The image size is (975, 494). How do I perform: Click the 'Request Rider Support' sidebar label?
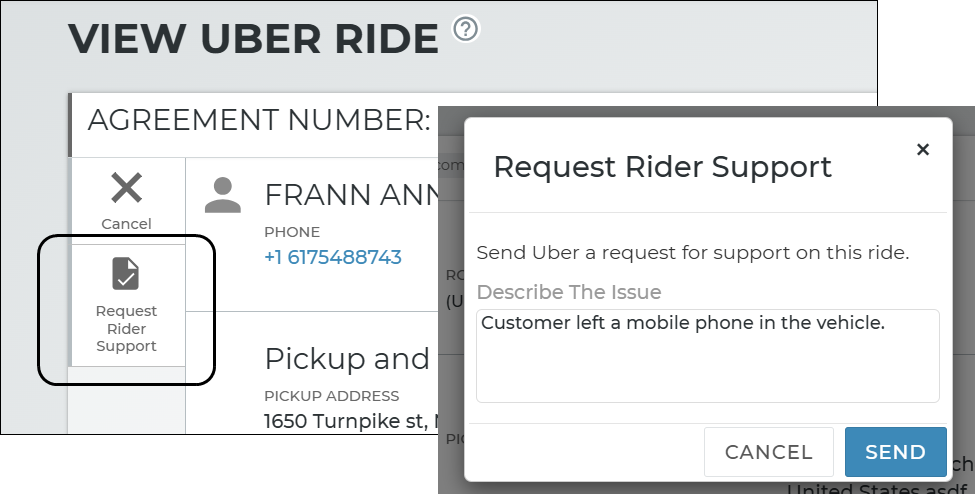point(126,329)
